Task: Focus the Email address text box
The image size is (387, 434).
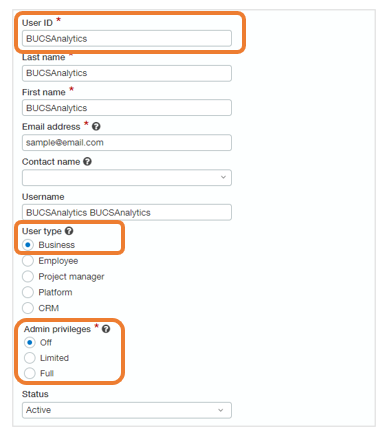Action: pos(127,143)
